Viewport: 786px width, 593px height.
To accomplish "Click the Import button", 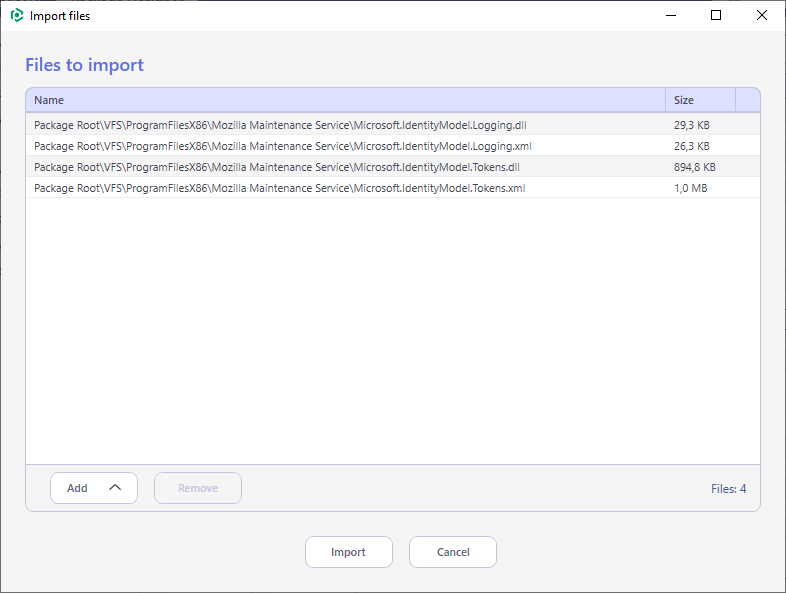I will [348, 552].
